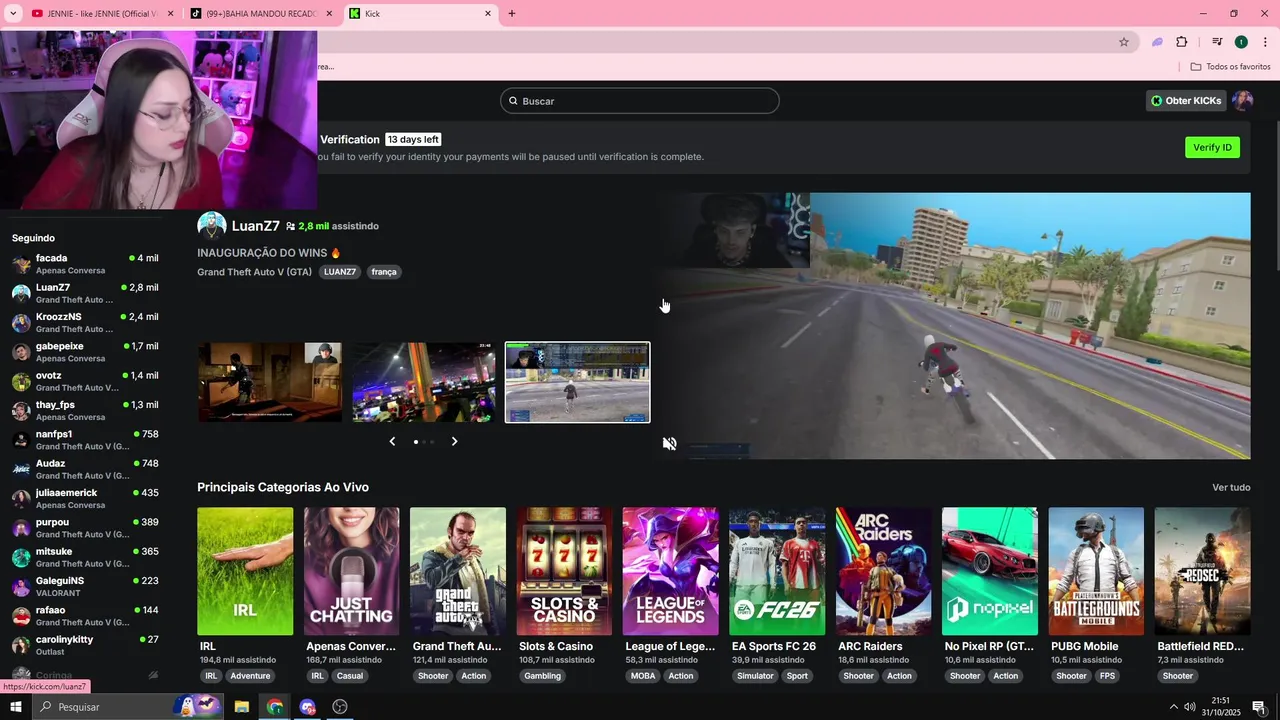Open Audaz channel in sidebar
Screen dimensions: 1280x720
click(x=85, y=469)
